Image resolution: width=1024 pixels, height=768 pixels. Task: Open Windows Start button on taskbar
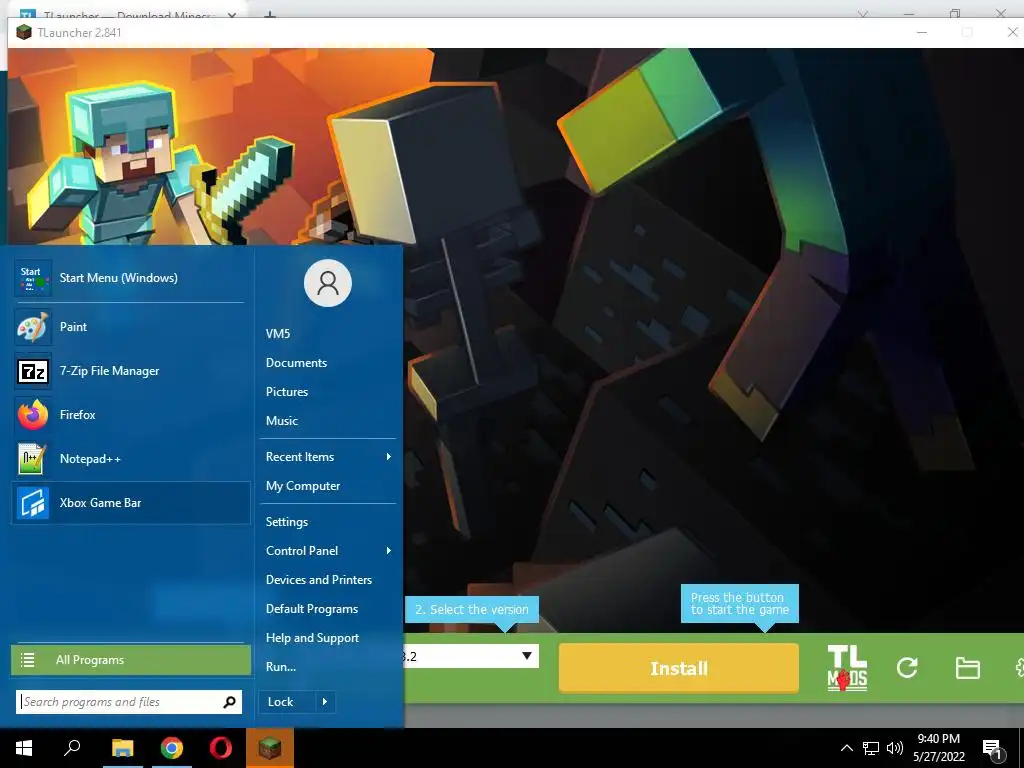pos(24,748)
